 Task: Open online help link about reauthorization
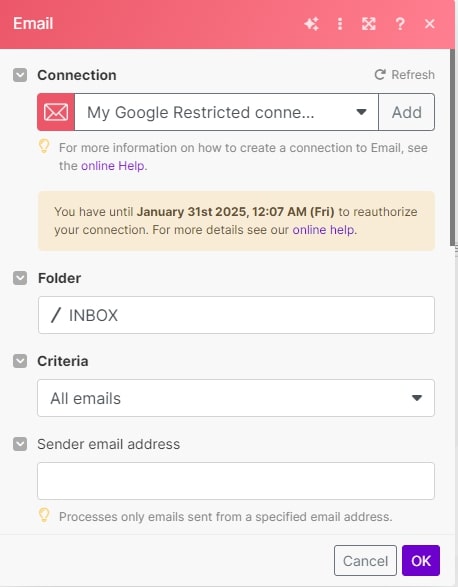click(x=323, y=229)
